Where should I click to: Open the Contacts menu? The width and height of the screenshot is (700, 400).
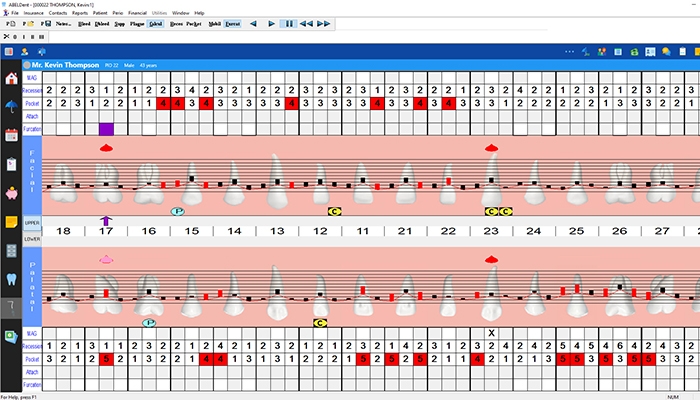coord(58,13)
